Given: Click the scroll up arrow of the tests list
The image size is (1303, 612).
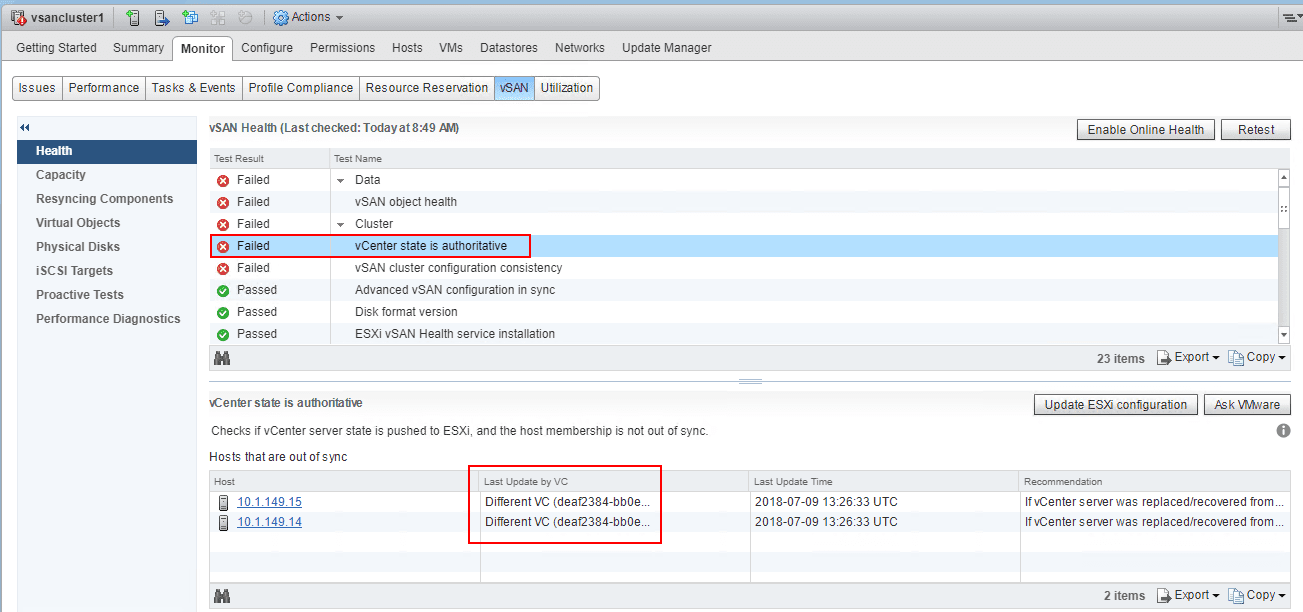Looking at the screenshot, I should tap(1284, 177).
